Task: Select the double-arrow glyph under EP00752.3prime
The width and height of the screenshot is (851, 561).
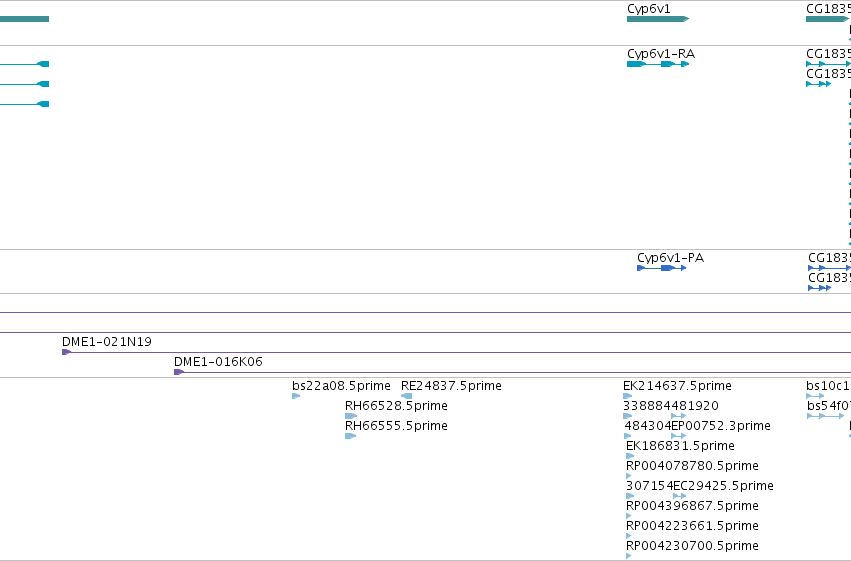Action: 678,436
